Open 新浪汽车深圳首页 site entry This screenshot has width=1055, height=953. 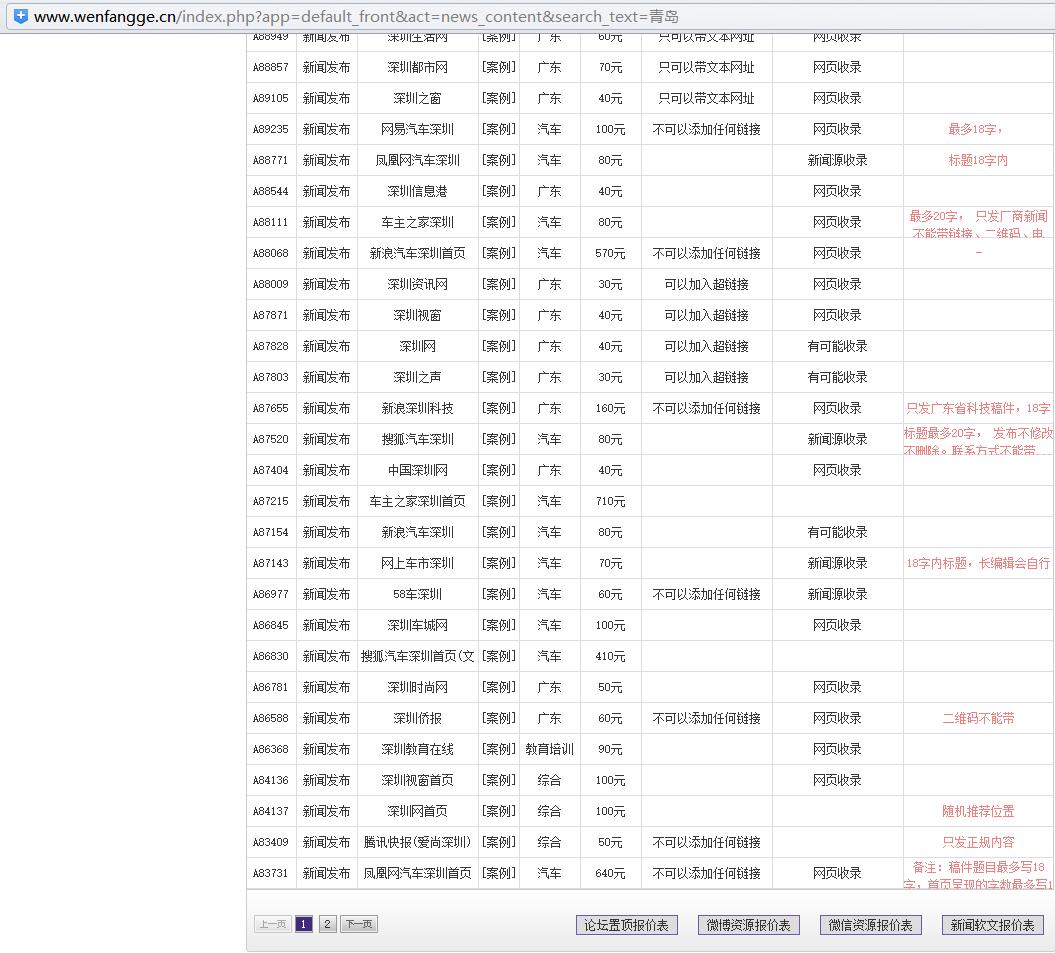pos(417,253)
